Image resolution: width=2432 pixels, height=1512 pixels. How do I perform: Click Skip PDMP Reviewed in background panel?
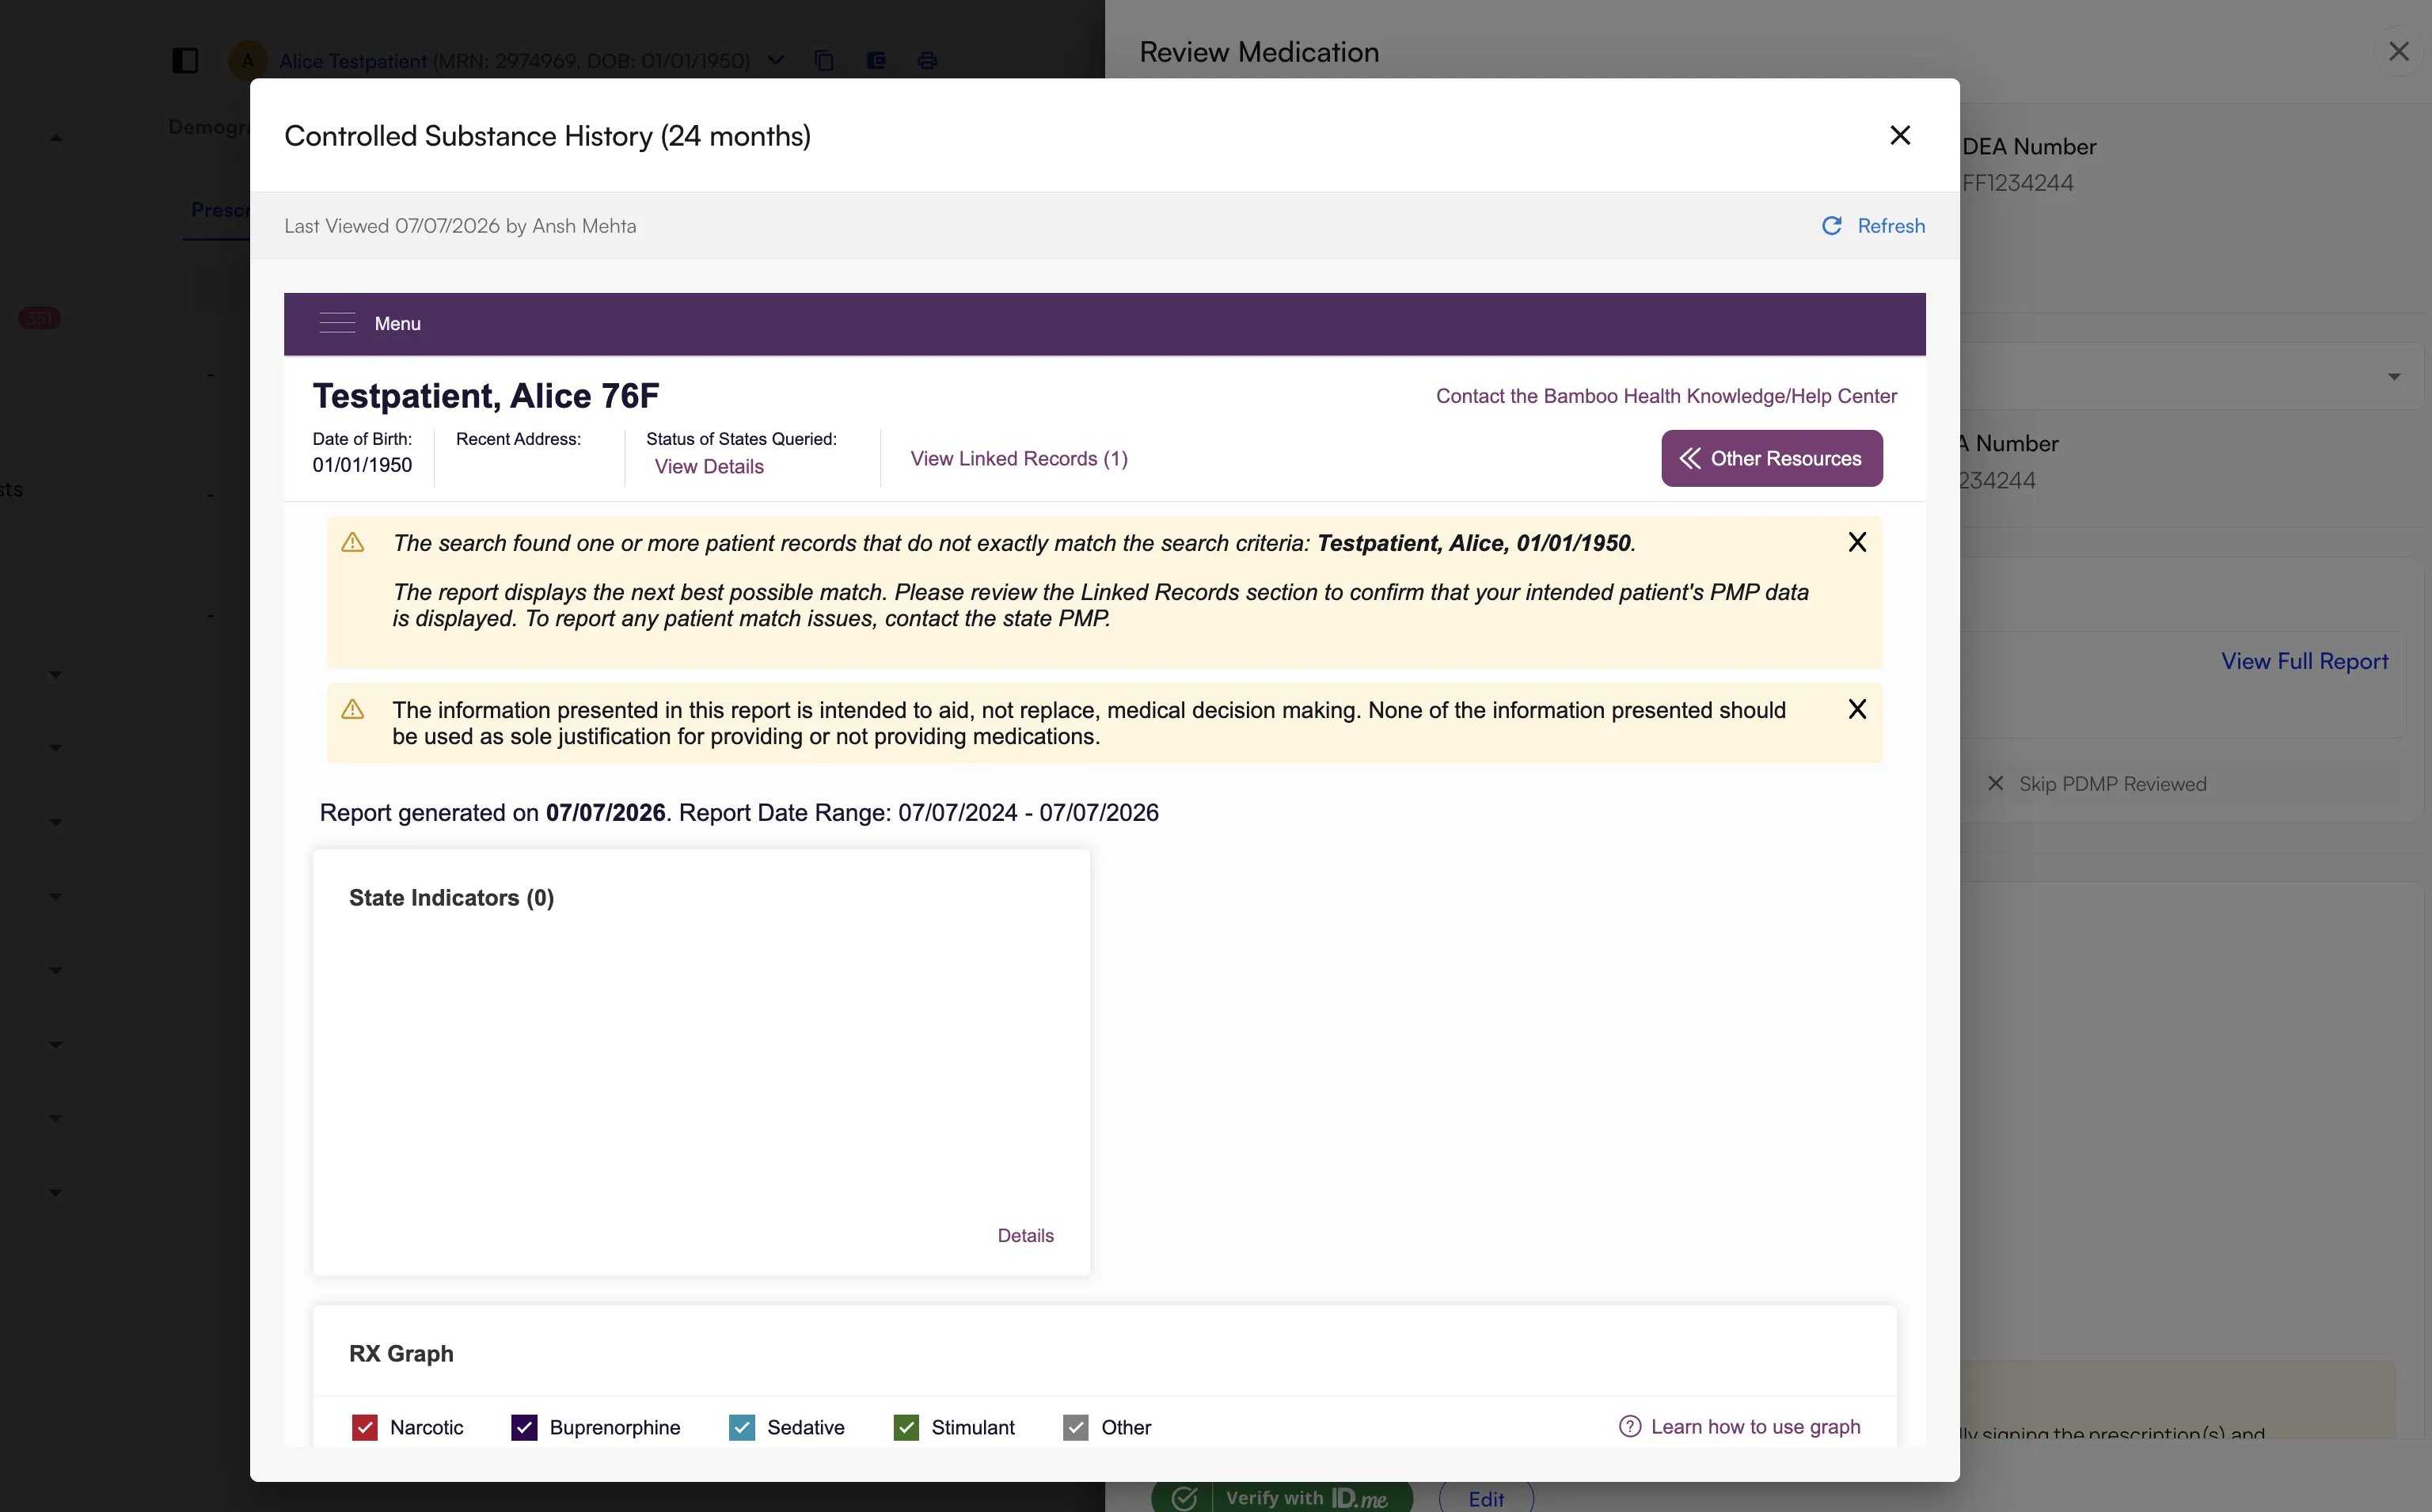pos(2112,784)
